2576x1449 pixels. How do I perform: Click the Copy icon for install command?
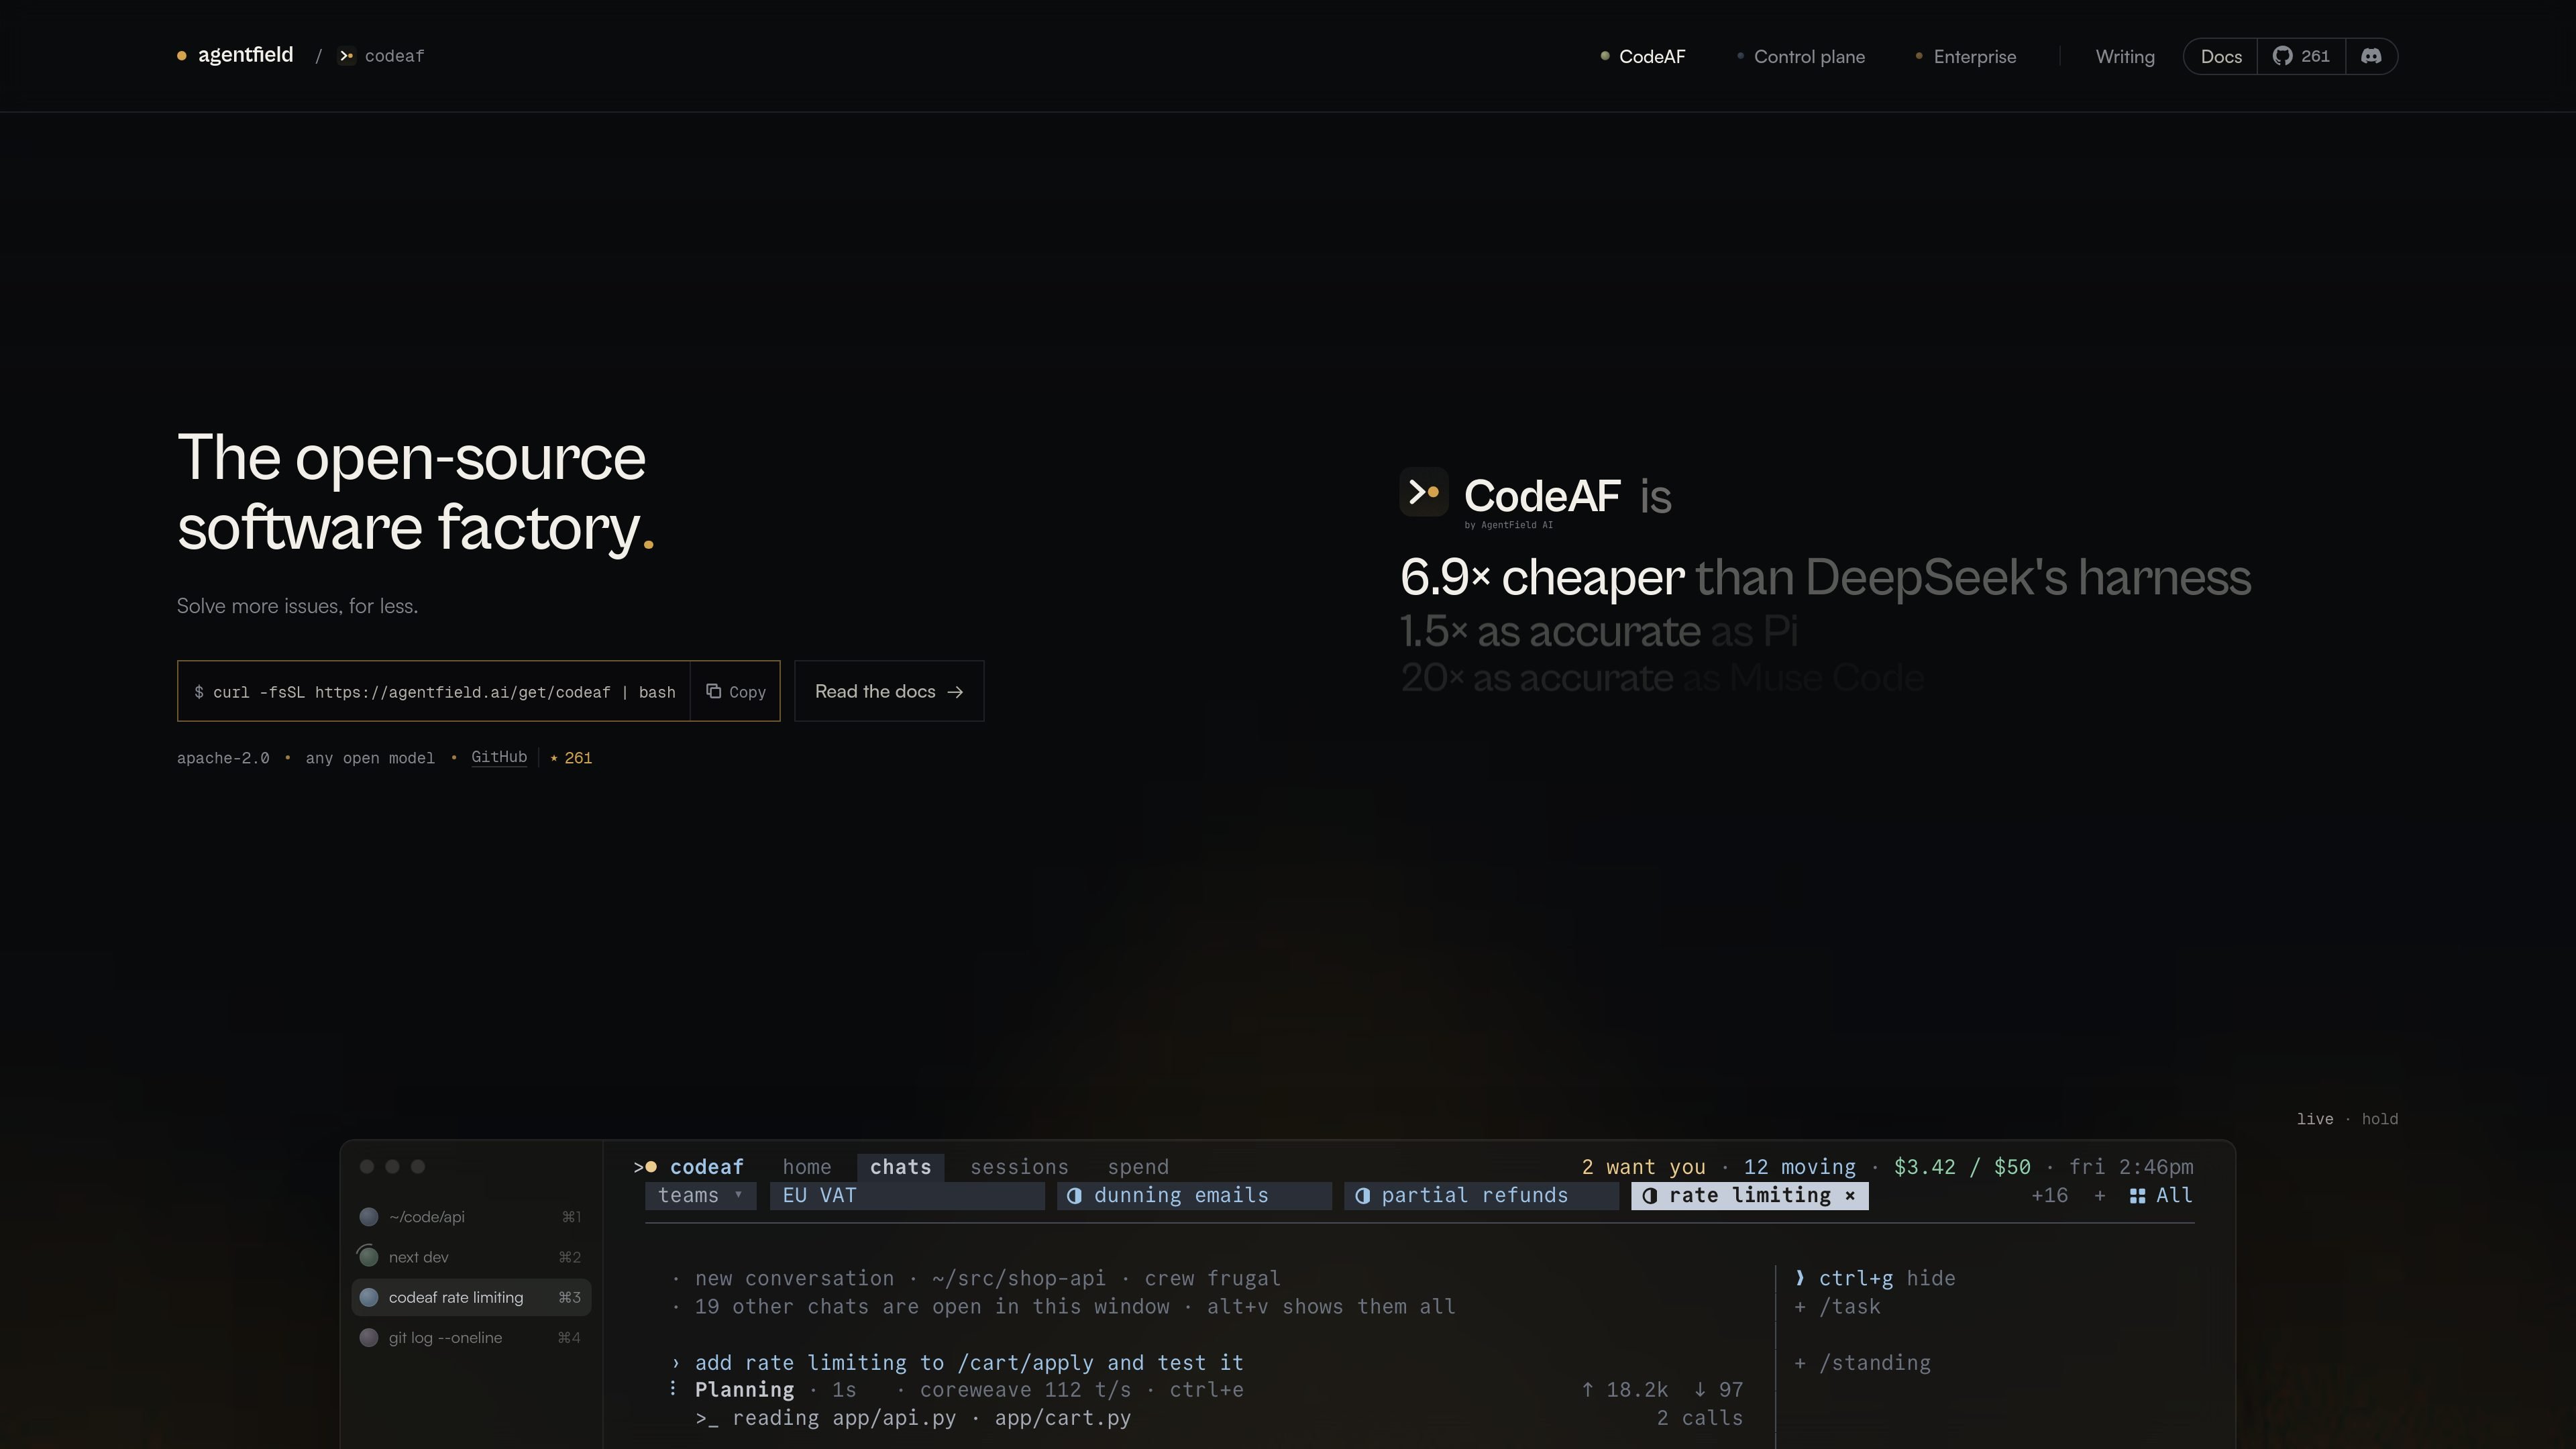coord(713,691)
